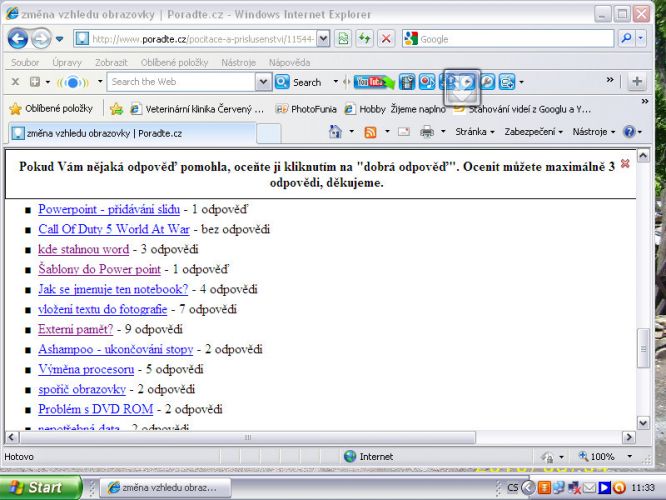Screen dimensions: 666x500
Task: Click the film clip toolbar icon
Action: (x=407, y=82)
